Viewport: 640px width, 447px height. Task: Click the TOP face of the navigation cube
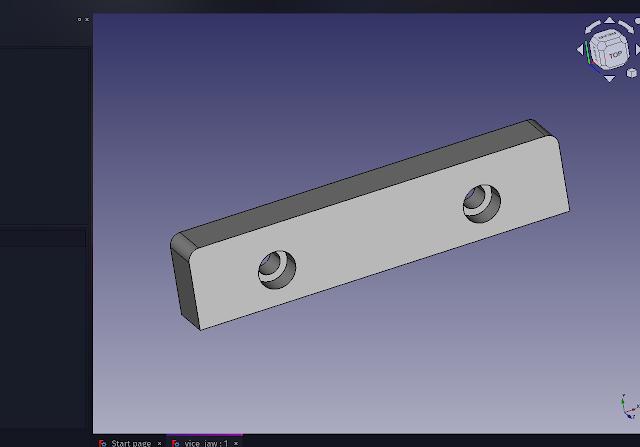pyautogui.click(x=615, y=55)
